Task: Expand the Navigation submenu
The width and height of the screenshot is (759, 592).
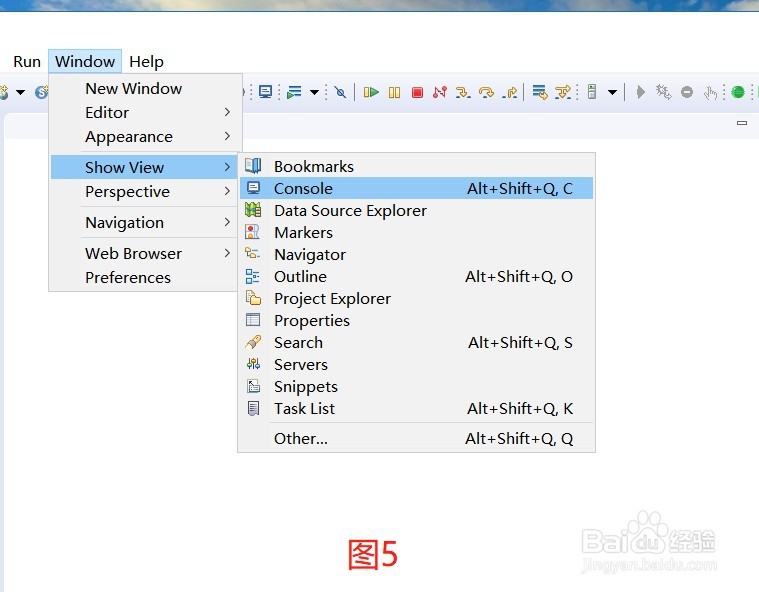Action: pyautogui.click(x=145, y=222)
